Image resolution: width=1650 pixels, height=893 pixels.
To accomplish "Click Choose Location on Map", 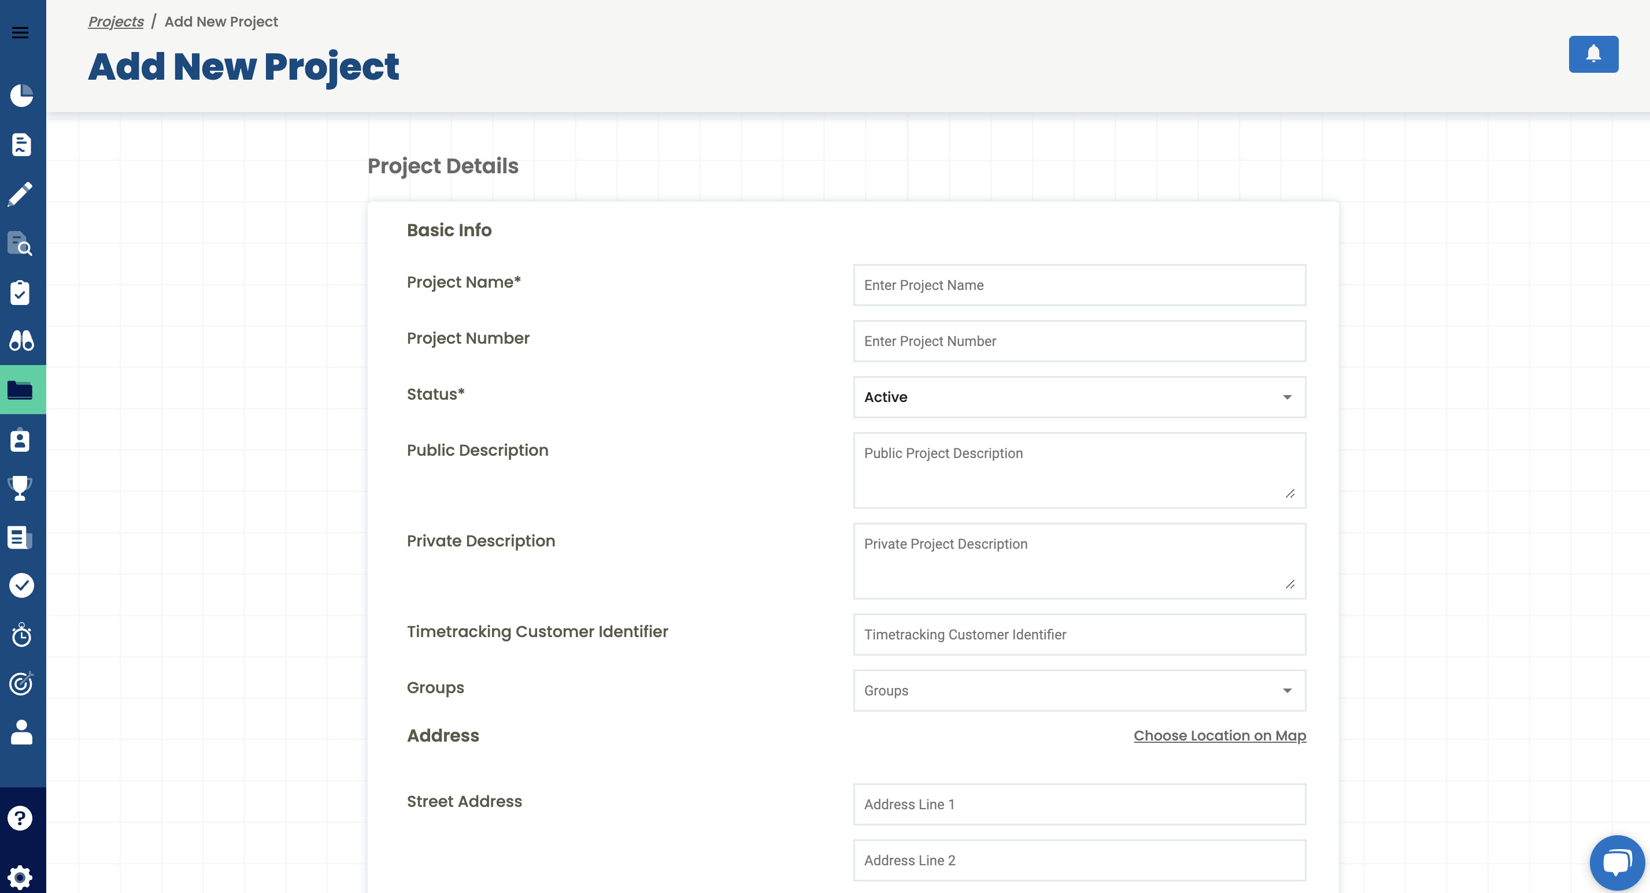I will (1220, 735).
